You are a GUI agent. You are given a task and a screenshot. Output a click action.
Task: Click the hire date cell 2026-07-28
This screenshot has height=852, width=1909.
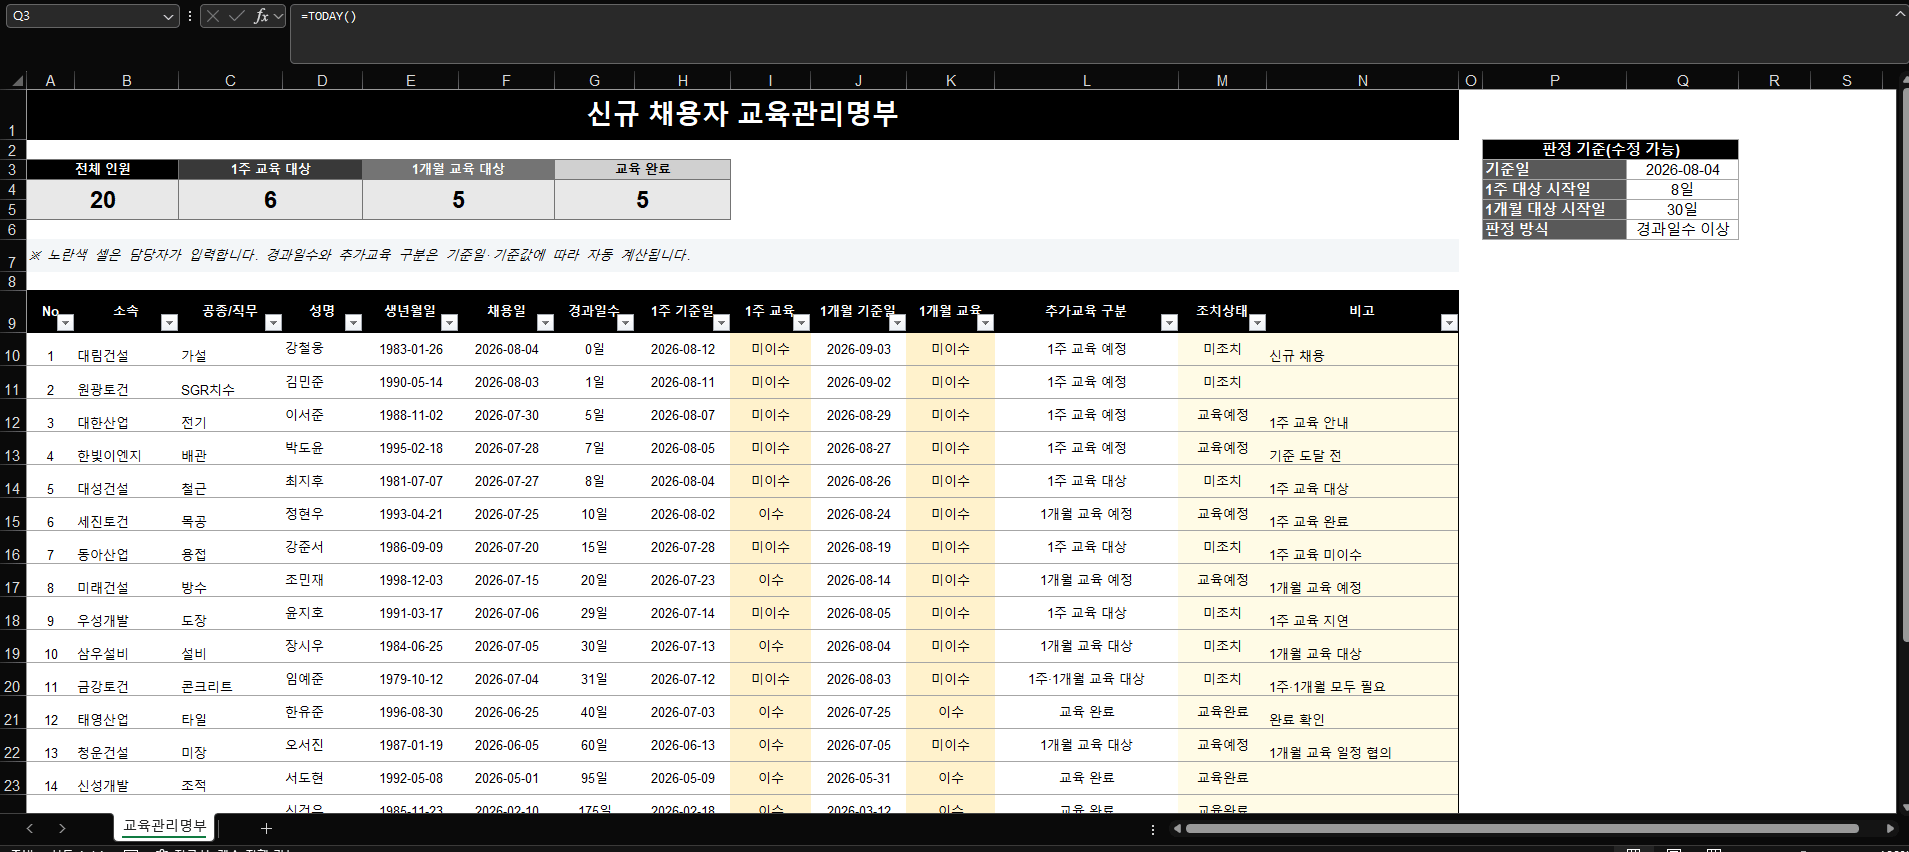pyautogui.click(x=507, y=448)
